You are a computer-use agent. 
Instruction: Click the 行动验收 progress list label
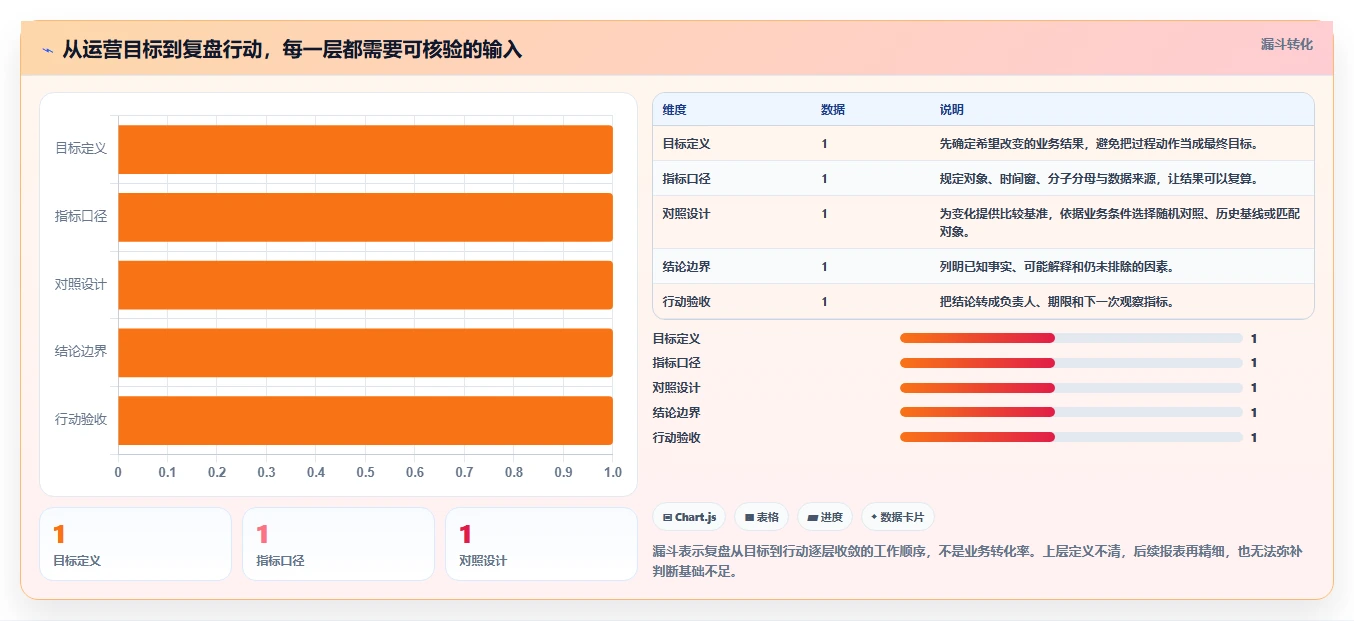point(677,438)
